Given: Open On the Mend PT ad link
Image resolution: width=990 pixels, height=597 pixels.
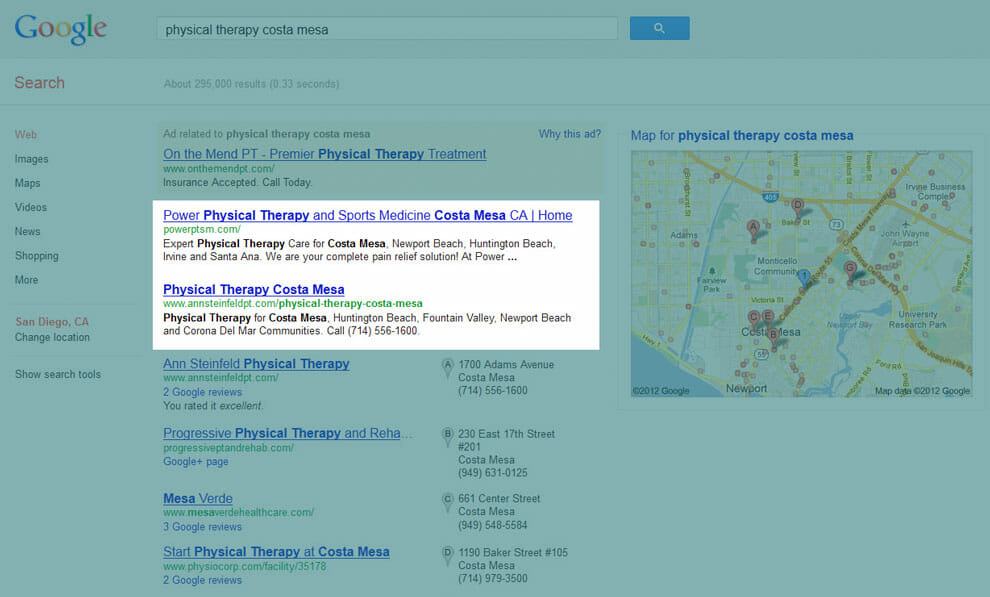Looking at the screenshot, I should 325,154.
